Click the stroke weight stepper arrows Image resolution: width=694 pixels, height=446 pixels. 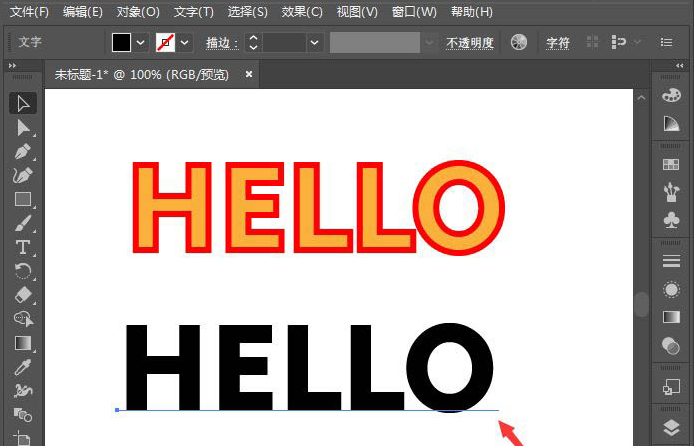click(253, 42)
